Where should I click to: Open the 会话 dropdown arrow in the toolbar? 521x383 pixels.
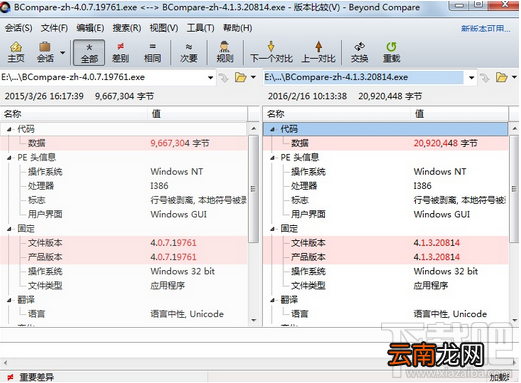pos(62,52)
